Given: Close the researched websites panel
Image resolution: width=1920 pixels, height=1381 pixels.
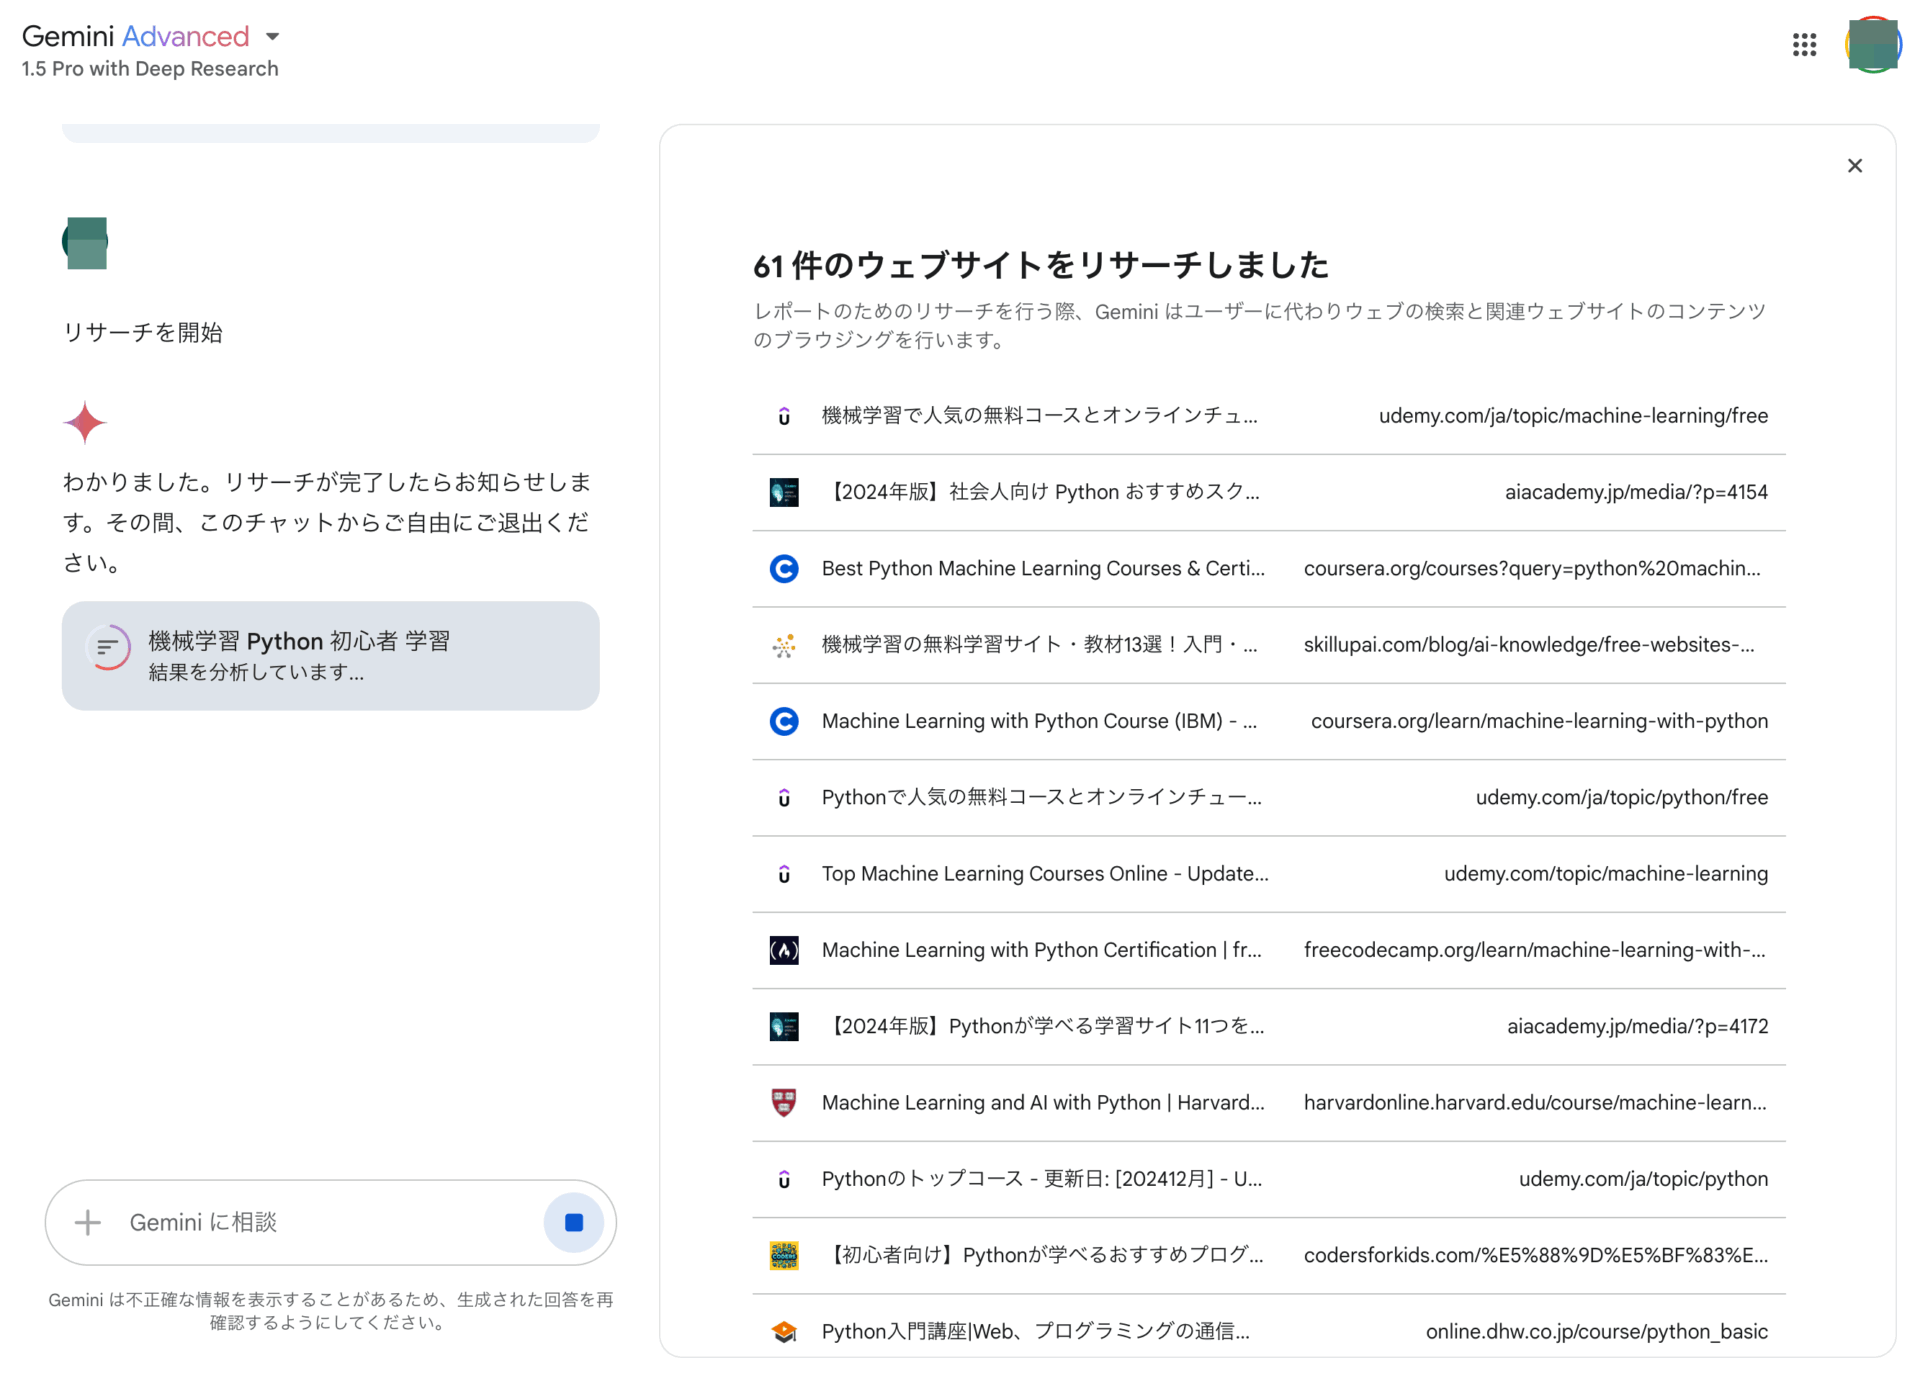Looking at the screenshot, I should coord(1854,166).
